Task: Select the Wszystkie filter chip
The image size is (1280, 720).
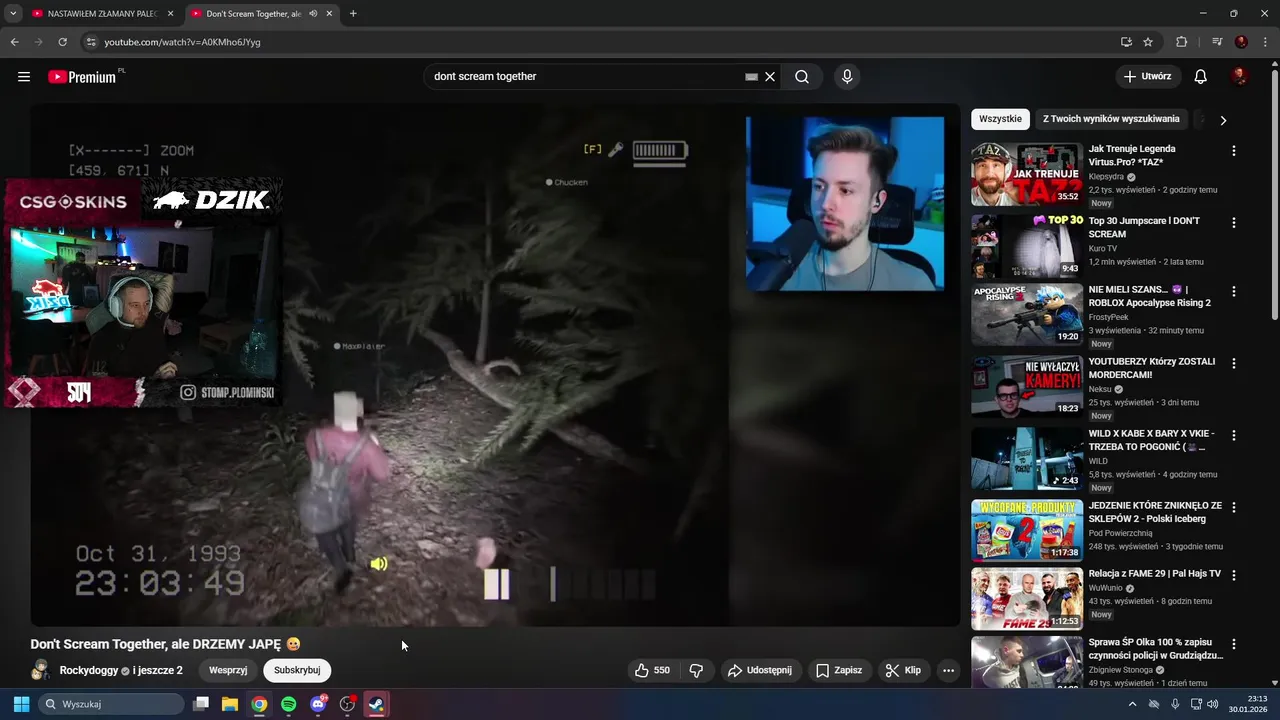Action: pyautogui.click(x=1000, y=119)
